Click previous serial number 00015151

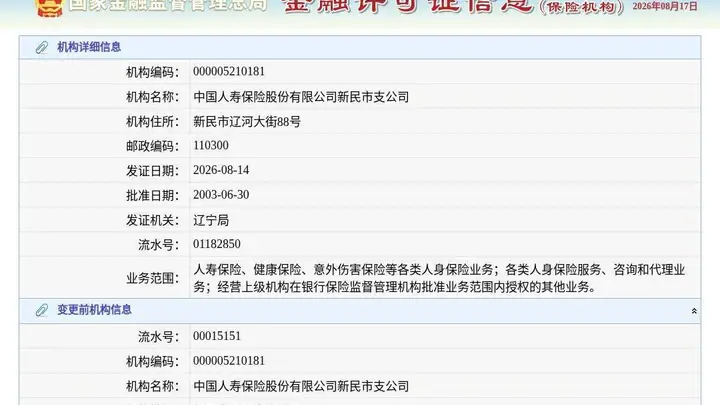coord(217,336)
